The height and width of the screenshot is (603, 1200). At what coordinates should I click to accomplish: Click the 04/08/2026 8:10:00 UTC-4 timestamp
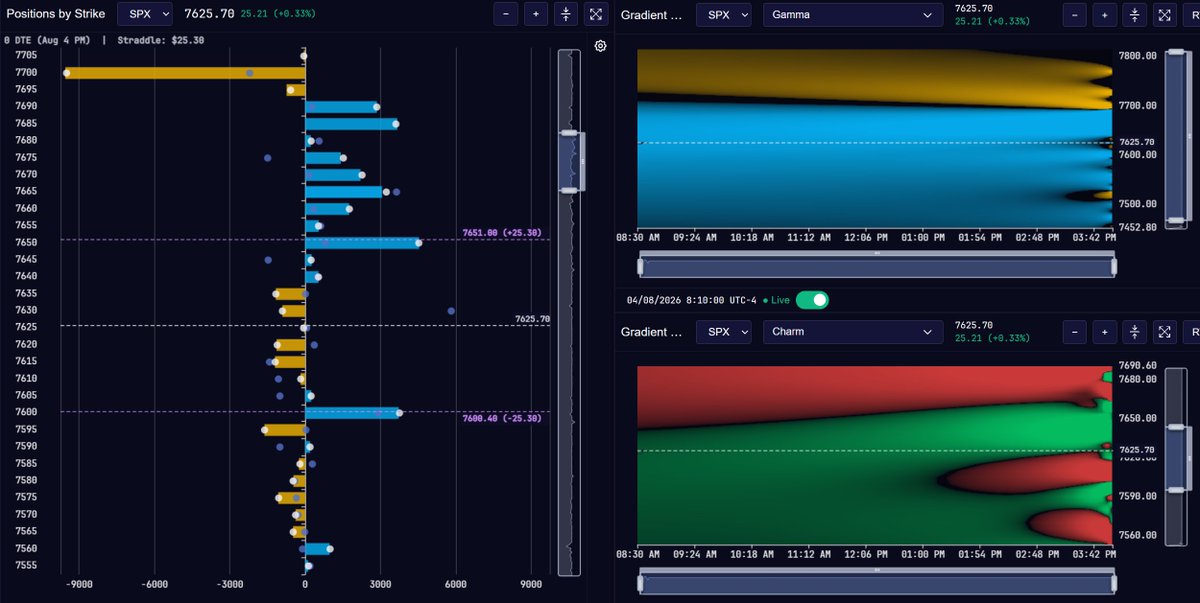tap(690, 300)
